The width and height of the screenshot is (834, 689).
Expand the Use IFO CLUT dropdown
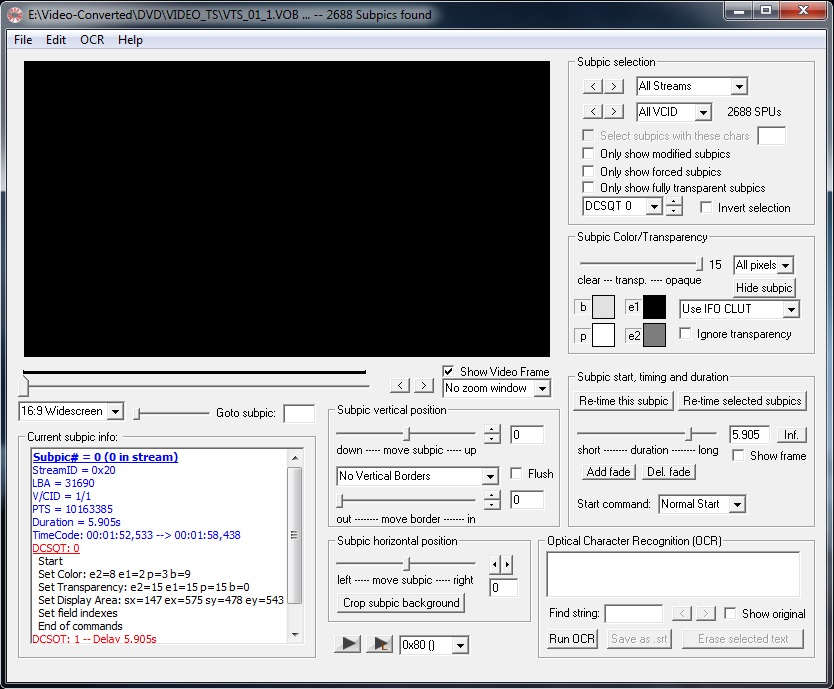click(791, 309)
